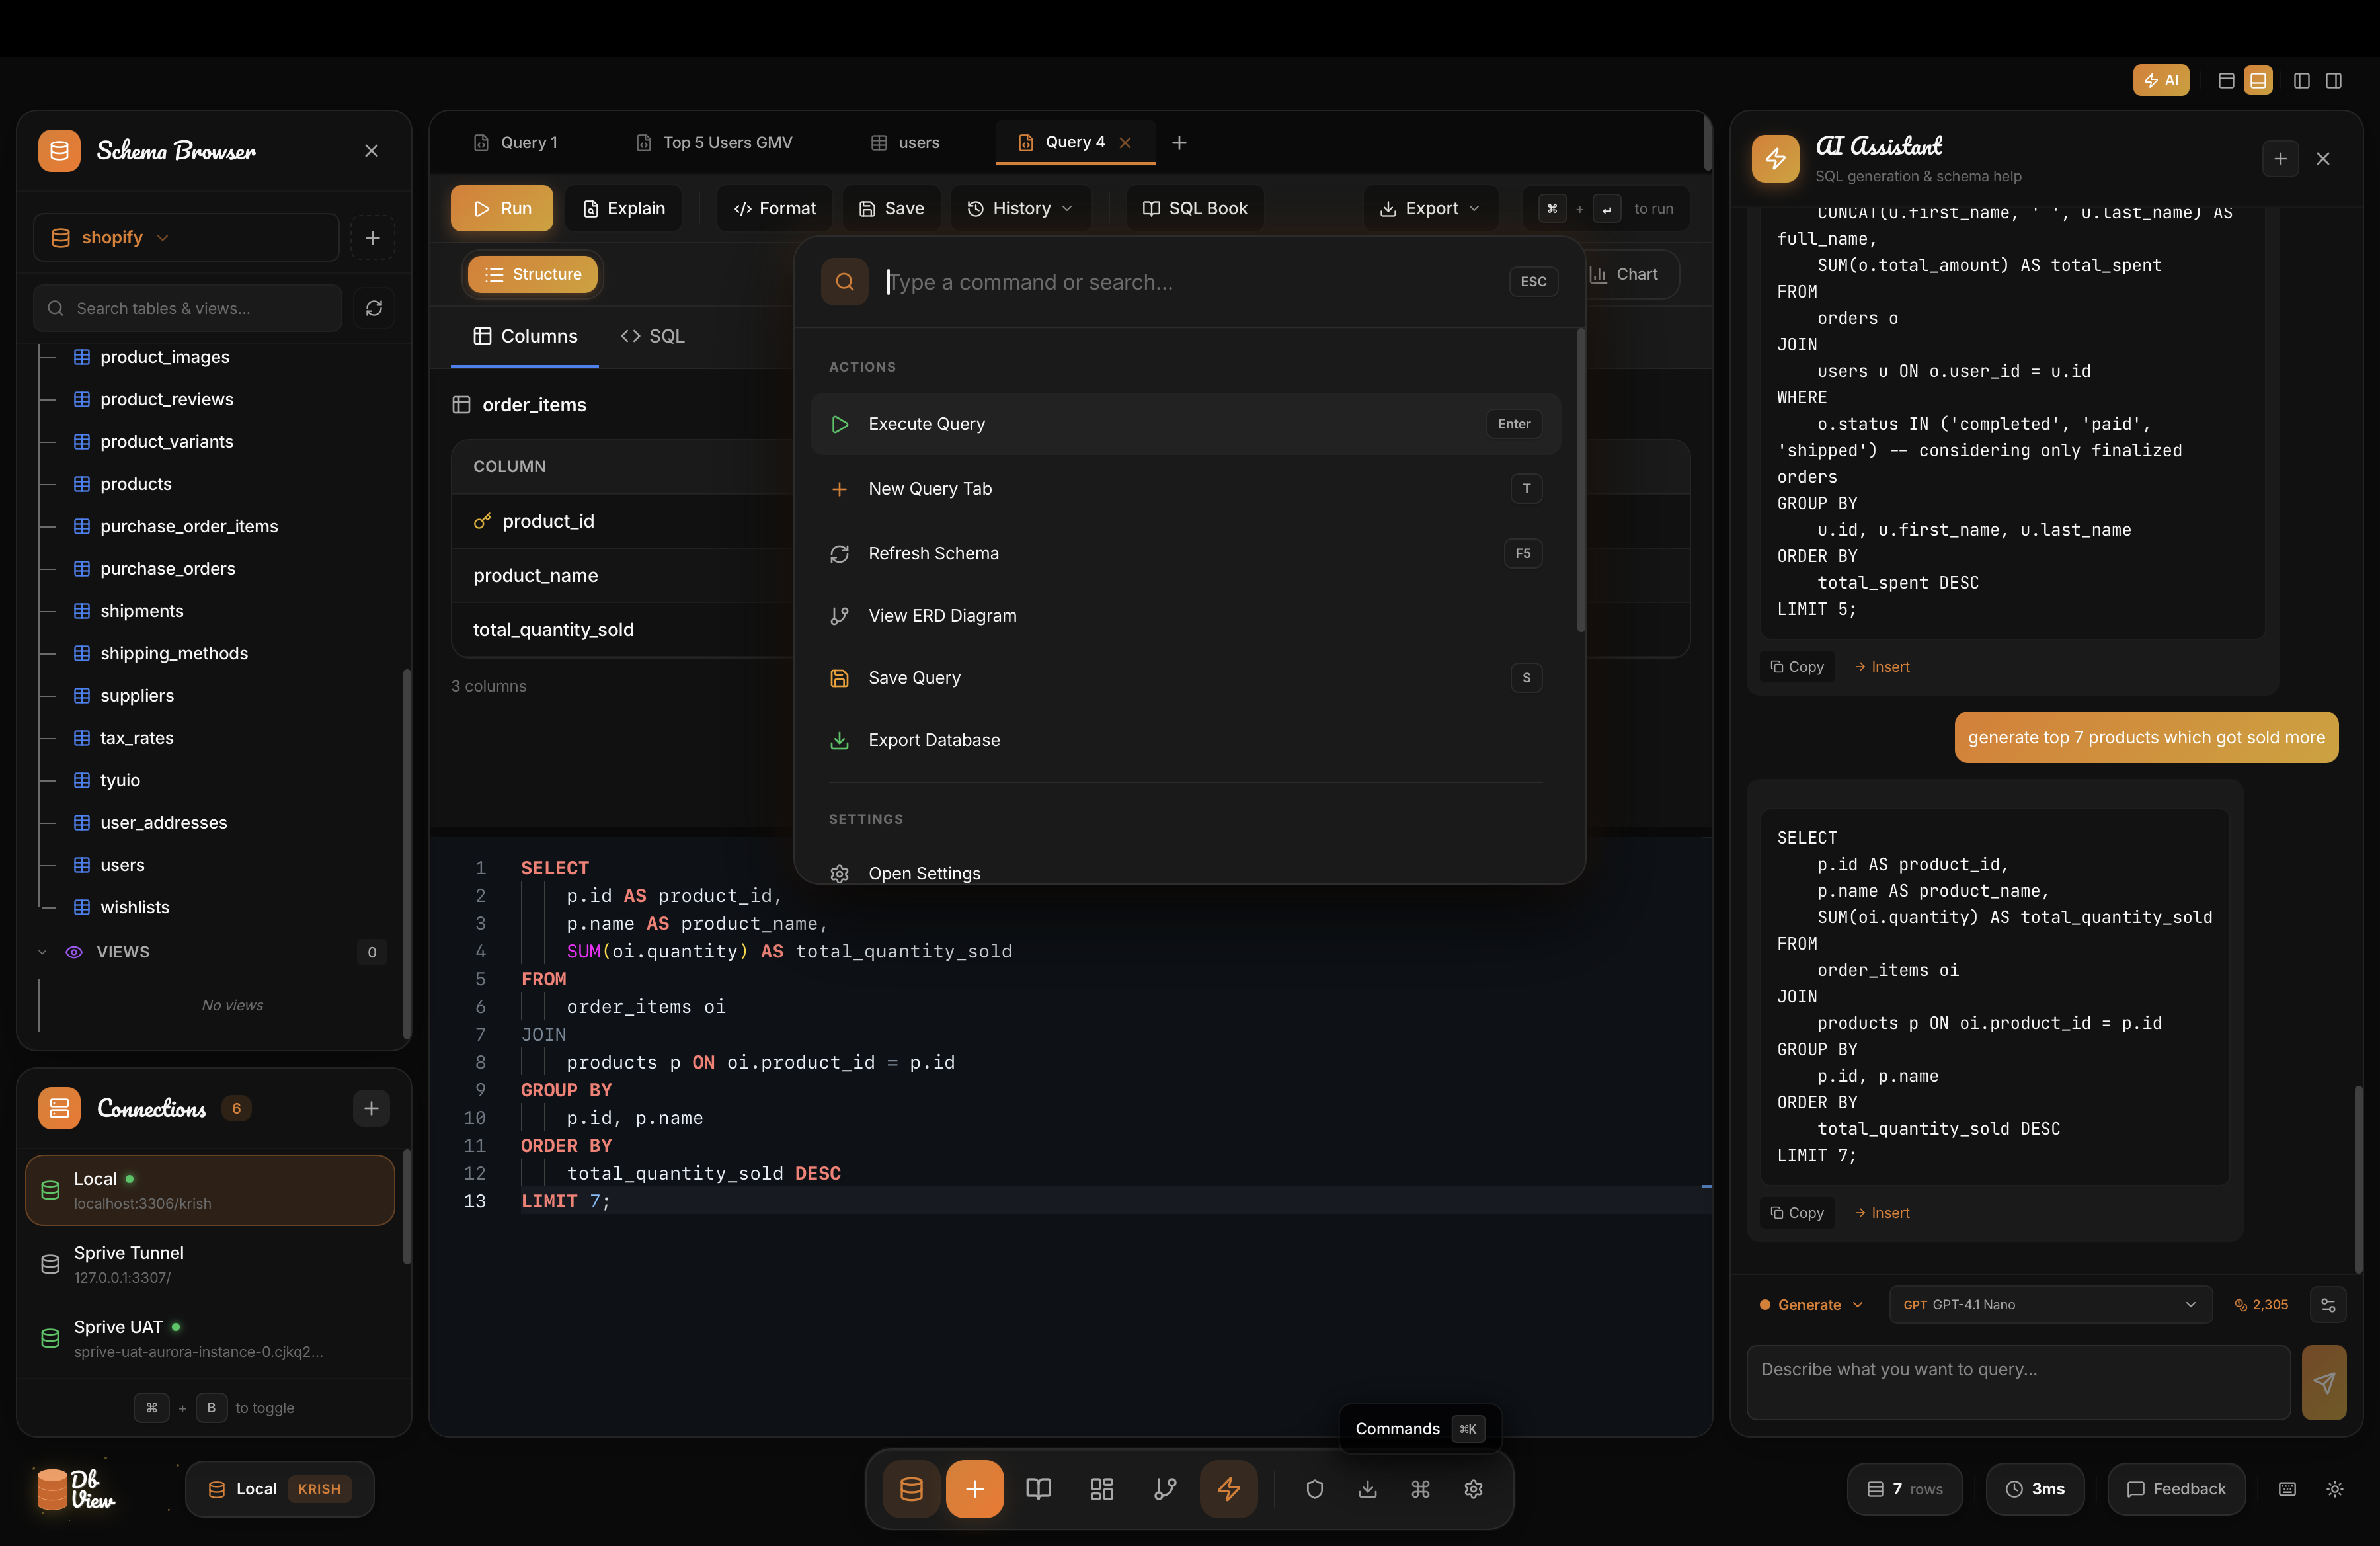
Task: Toggle visibility of VIEWS with the eye icon
Action: click(x=74, y=951)
